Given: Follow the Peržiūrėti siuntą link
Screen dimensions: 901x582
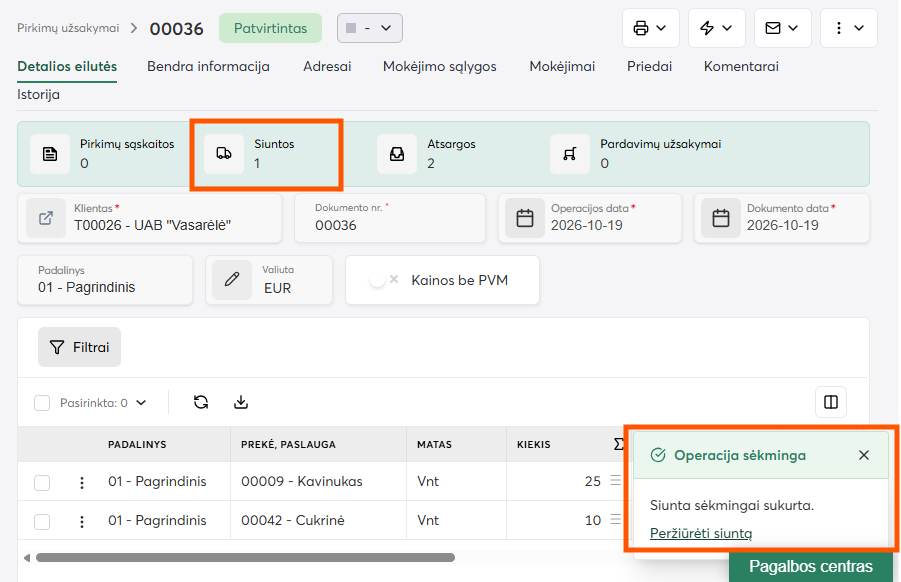Looking at the screenshot, I should tap(701, 533).
